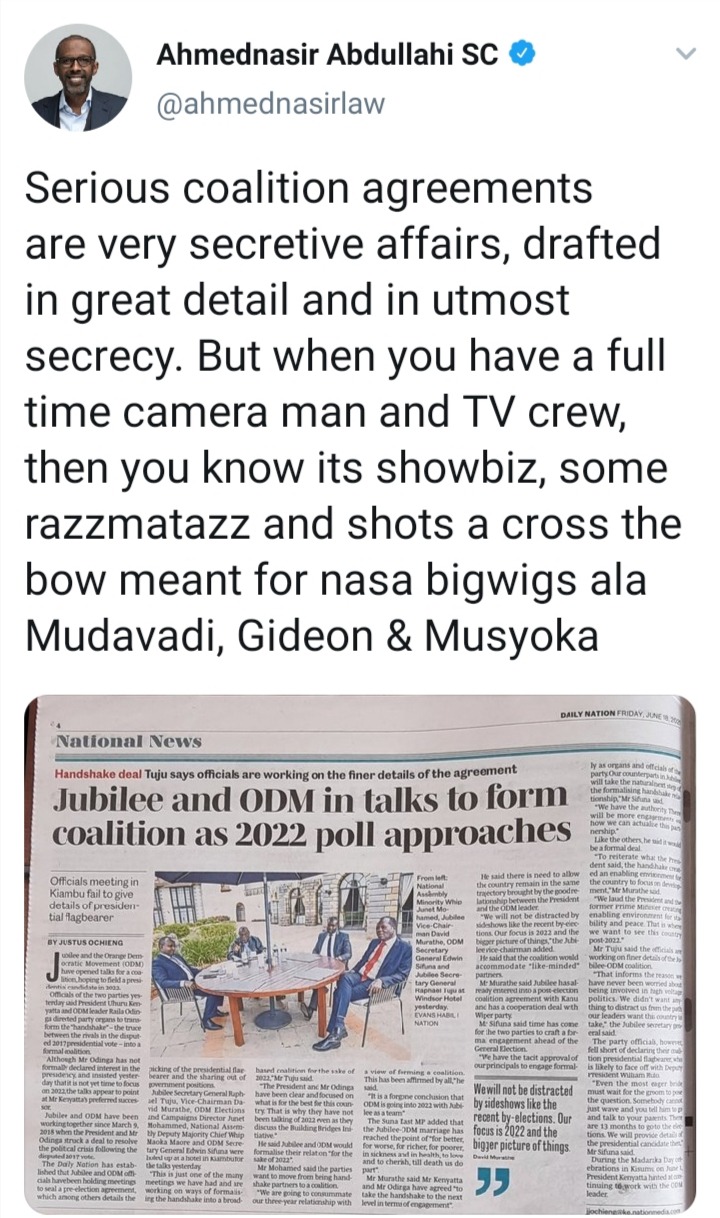
Task: Click the blue verified badge
Action: point(522,55)
